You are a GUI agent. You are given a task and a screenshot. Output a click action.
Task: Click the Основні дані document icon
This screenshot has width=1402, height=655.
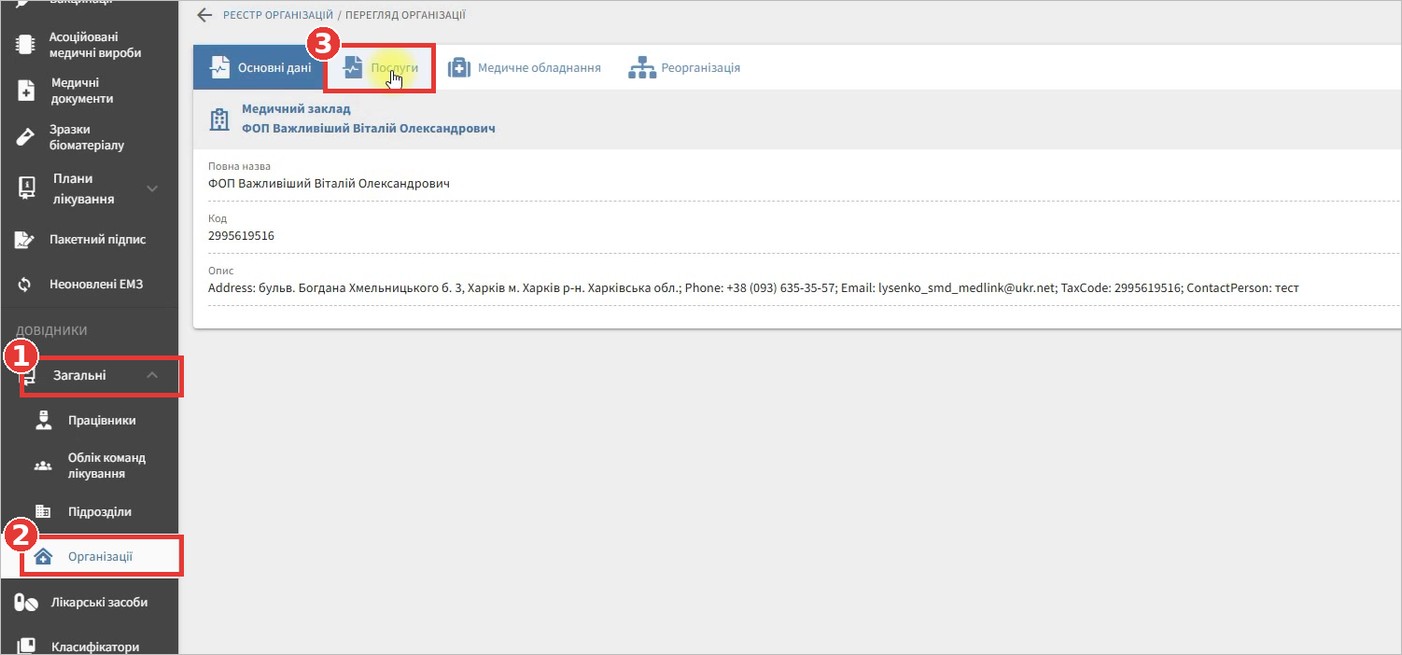(x=219, y=68)
